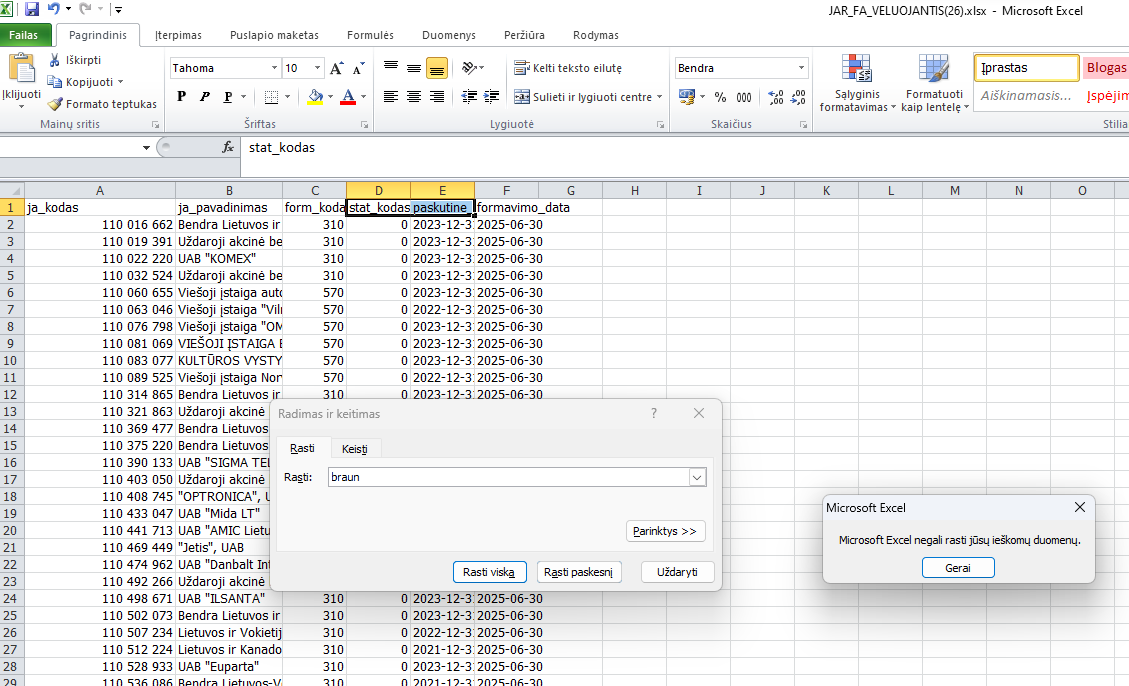The height and width of the screenshot is (686, 1129).
Task: Toggle Kelti teksto eilutę wrap text
Action: pyautogui.click(x=568, y=68)
